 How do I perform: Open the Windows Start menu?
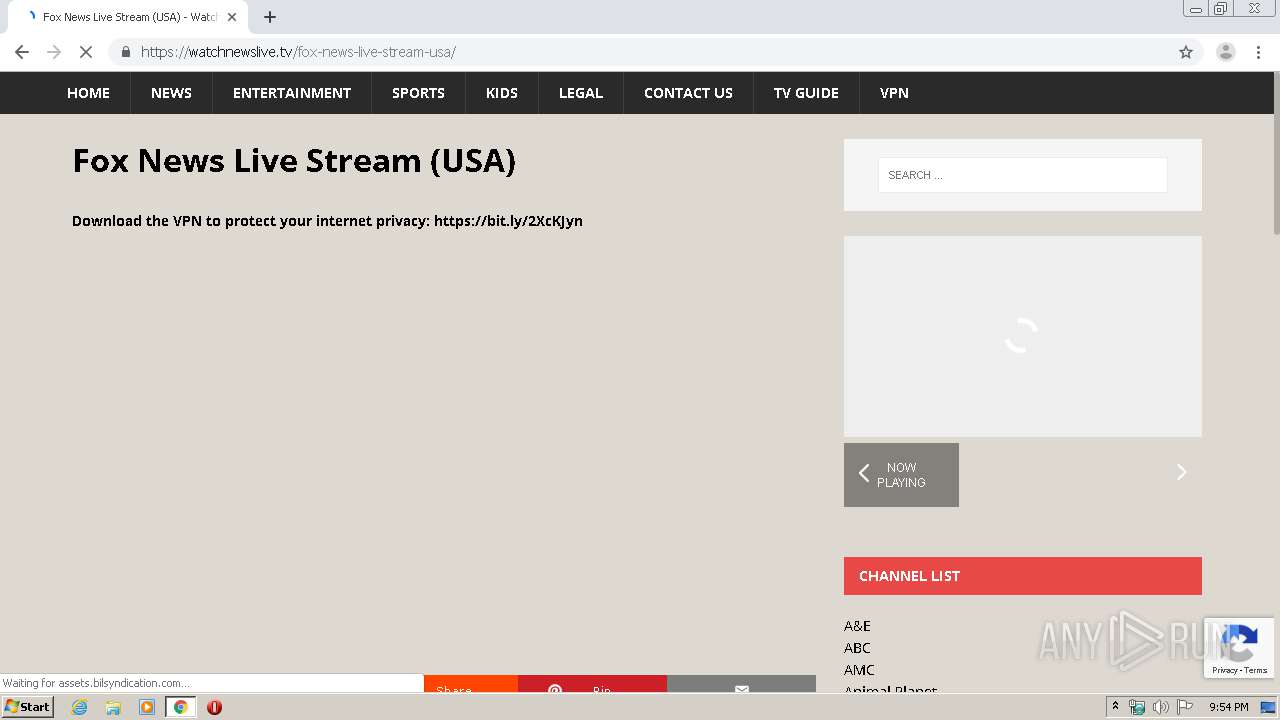[x=28, y=707]
